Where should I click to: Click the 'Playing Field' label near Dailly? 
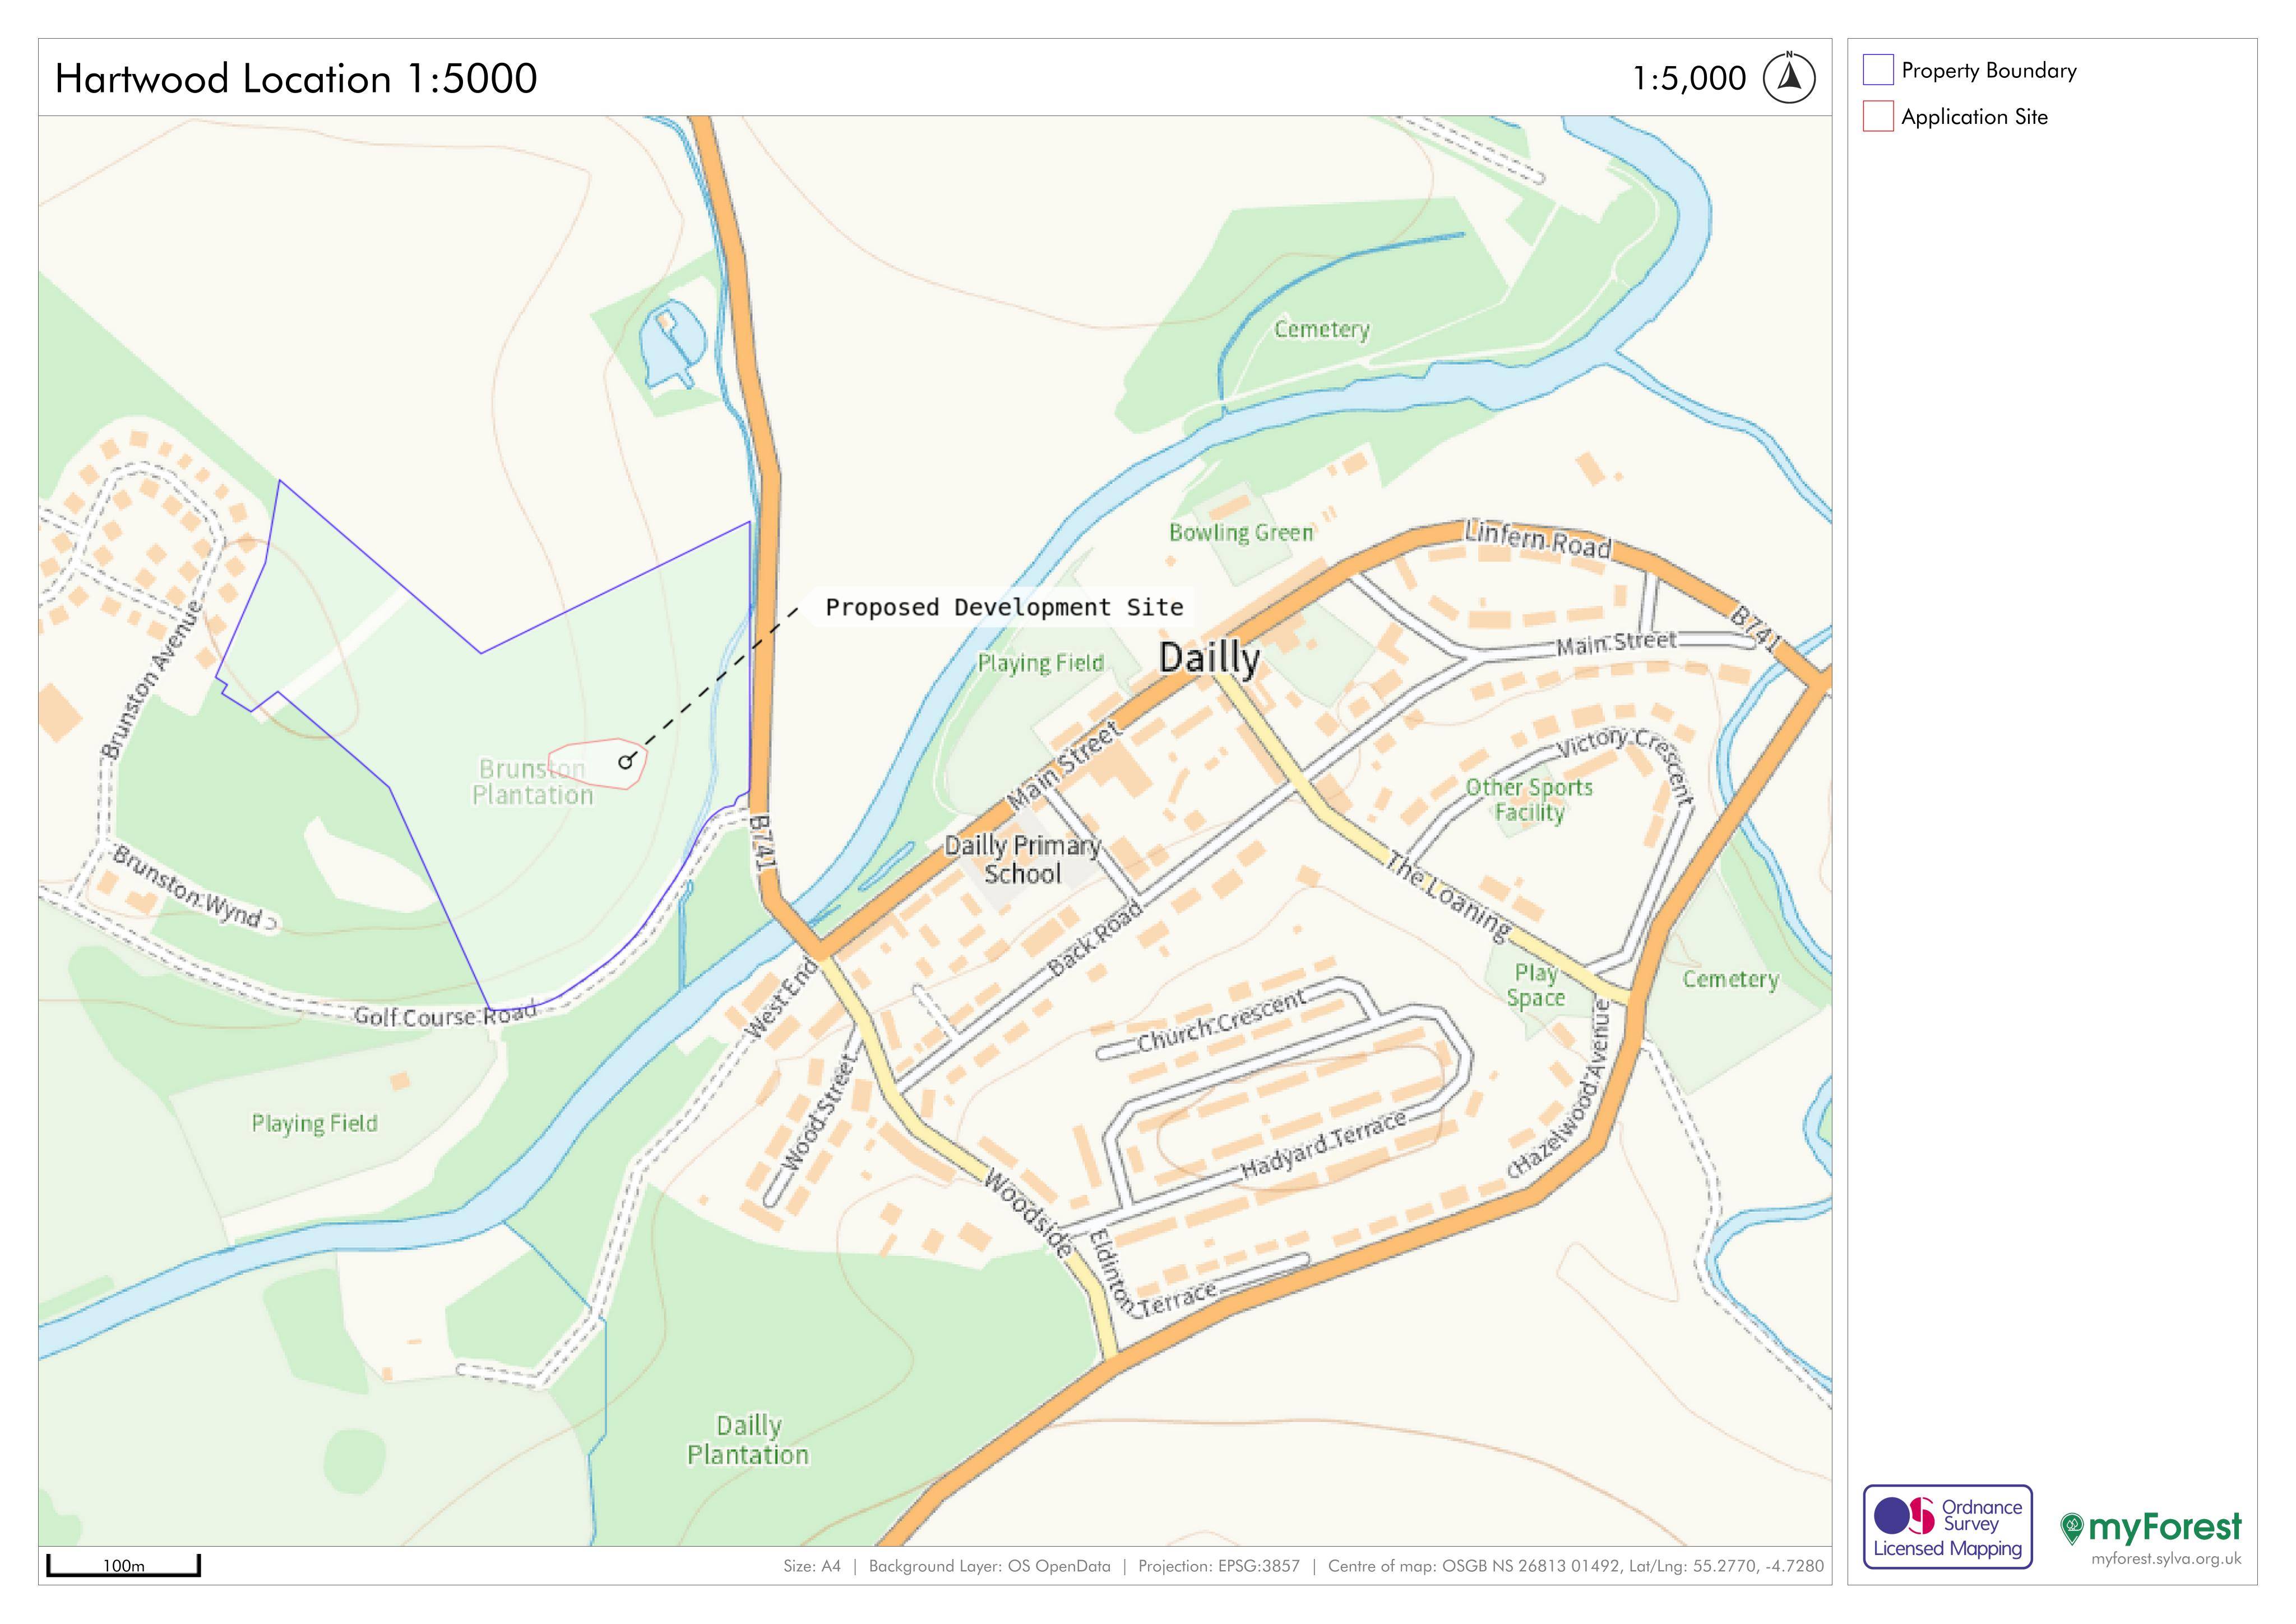pyautogui.click(x=1040, y=663)
